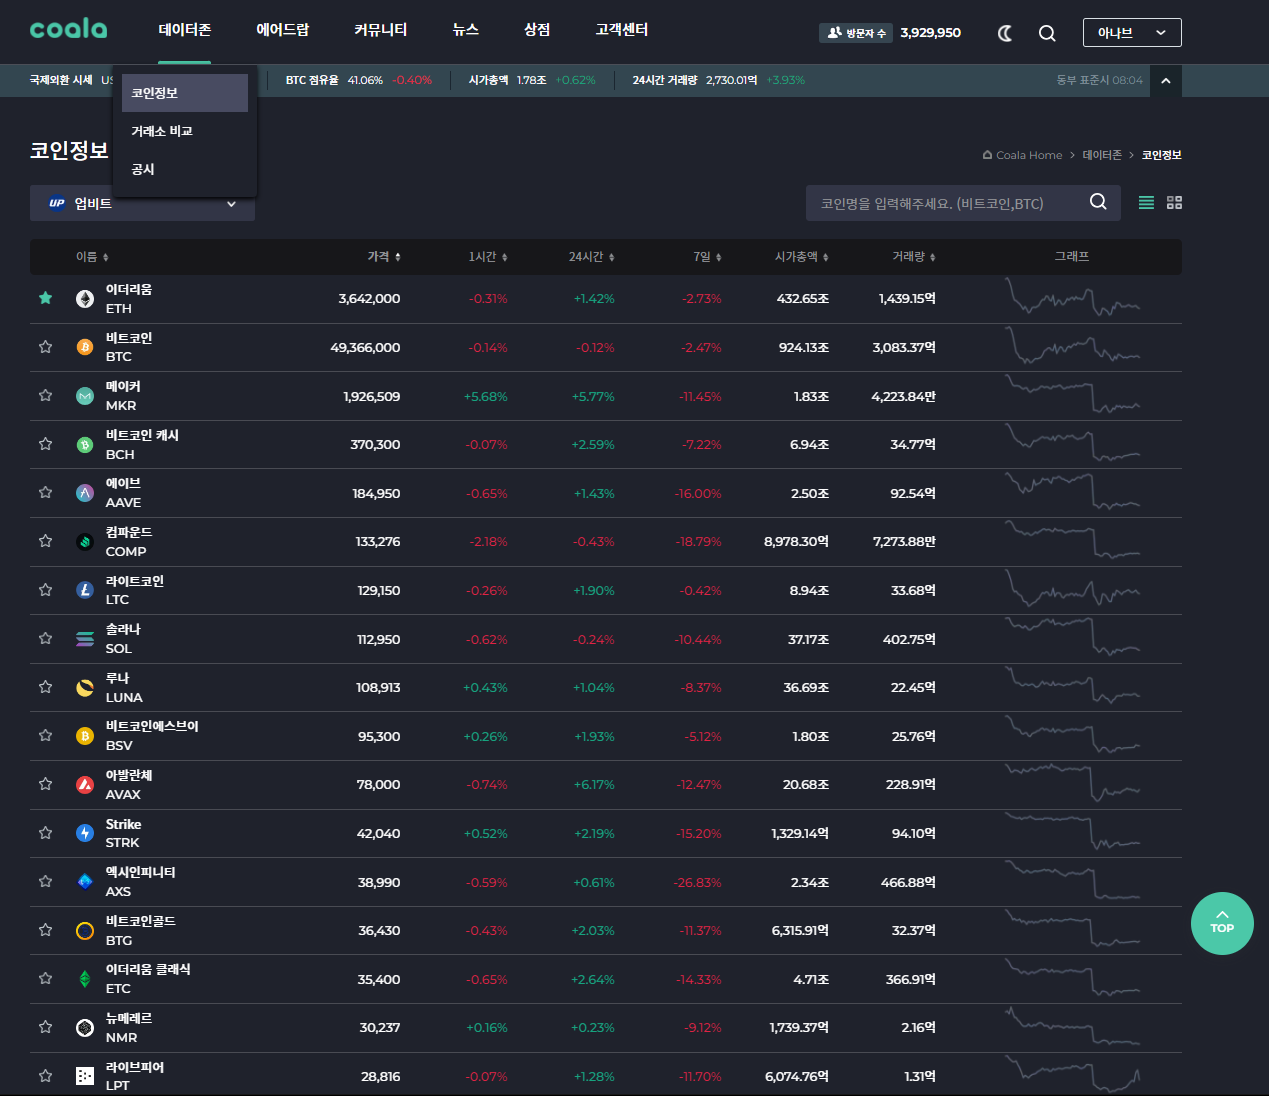Favorite the AAVE star
The width and height of the screenshot is (1269, 1096).
(45, 492)
